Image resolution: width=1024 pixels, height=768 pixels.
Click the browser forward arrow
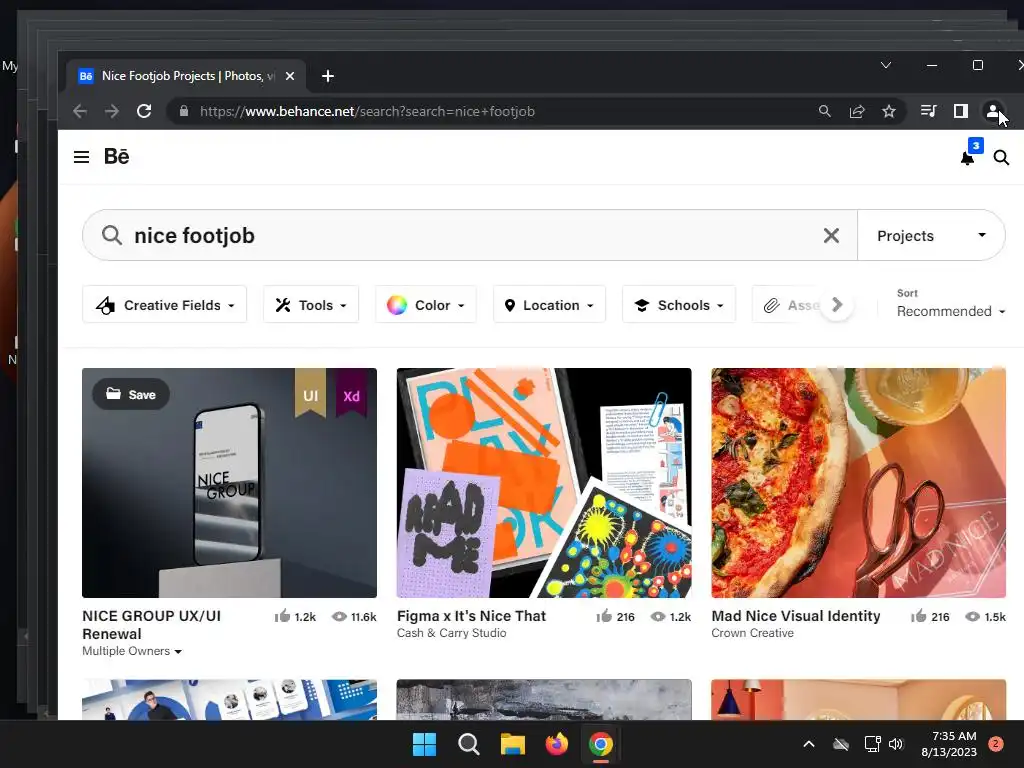point(112,111)
